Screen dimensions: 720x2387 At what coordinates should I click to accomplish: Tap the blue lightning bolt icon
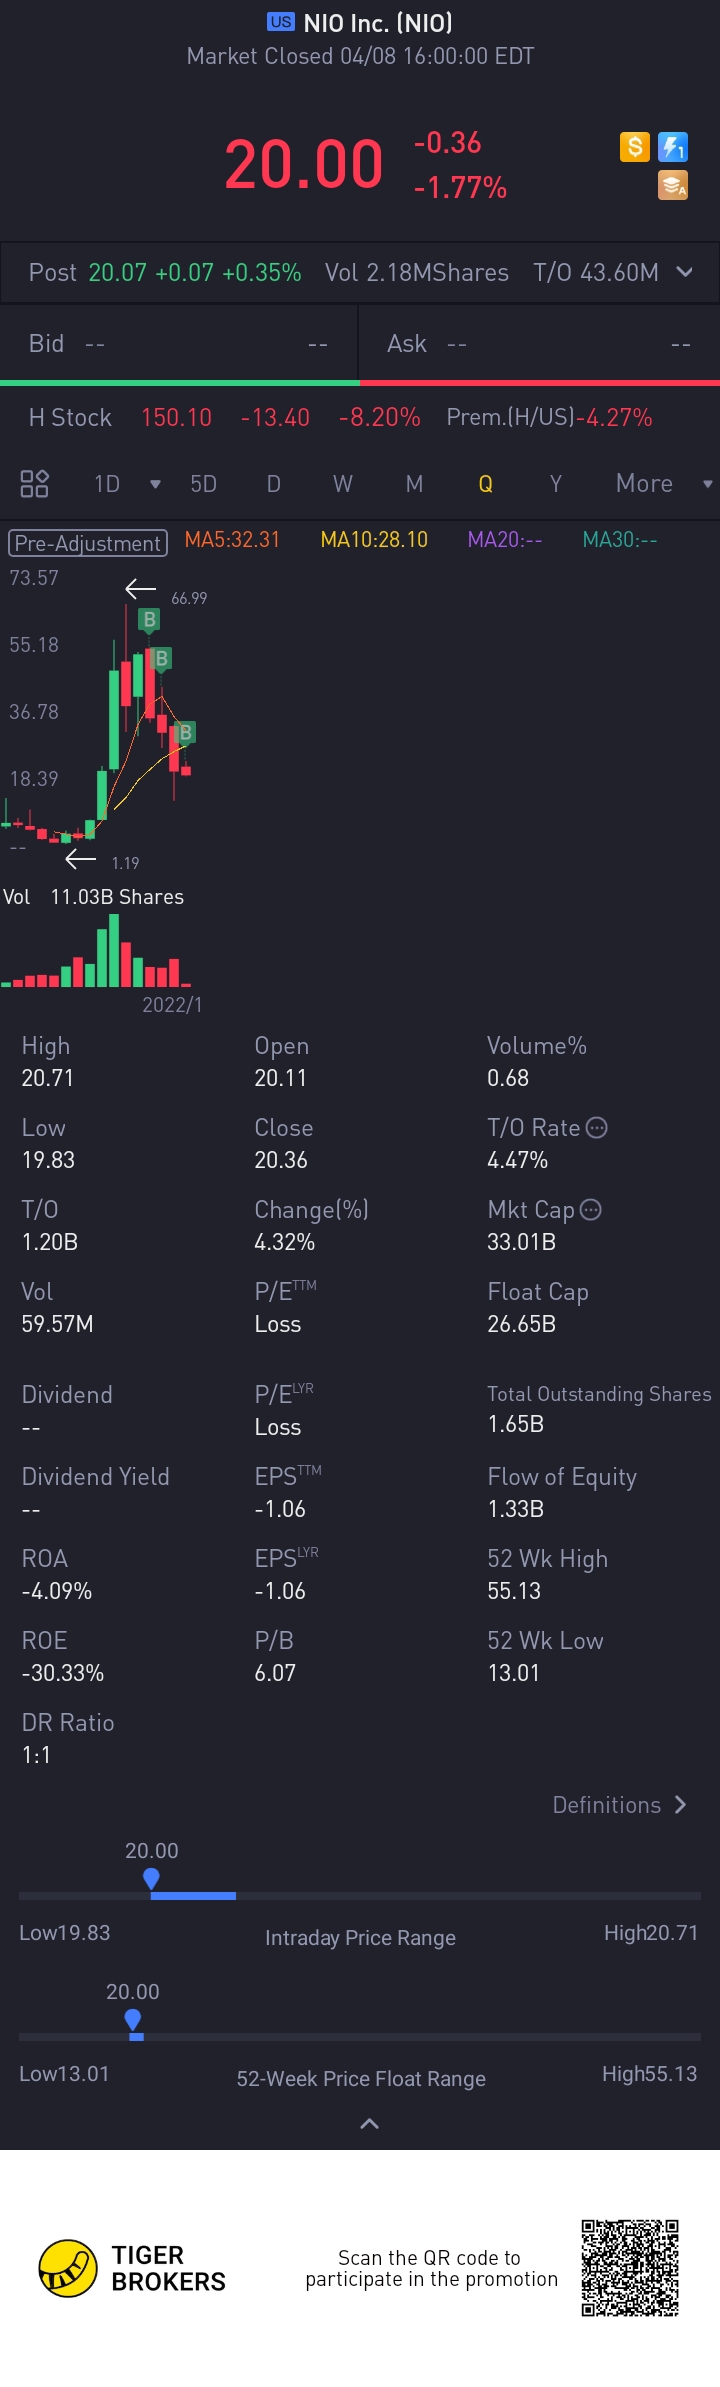[673, 147]
